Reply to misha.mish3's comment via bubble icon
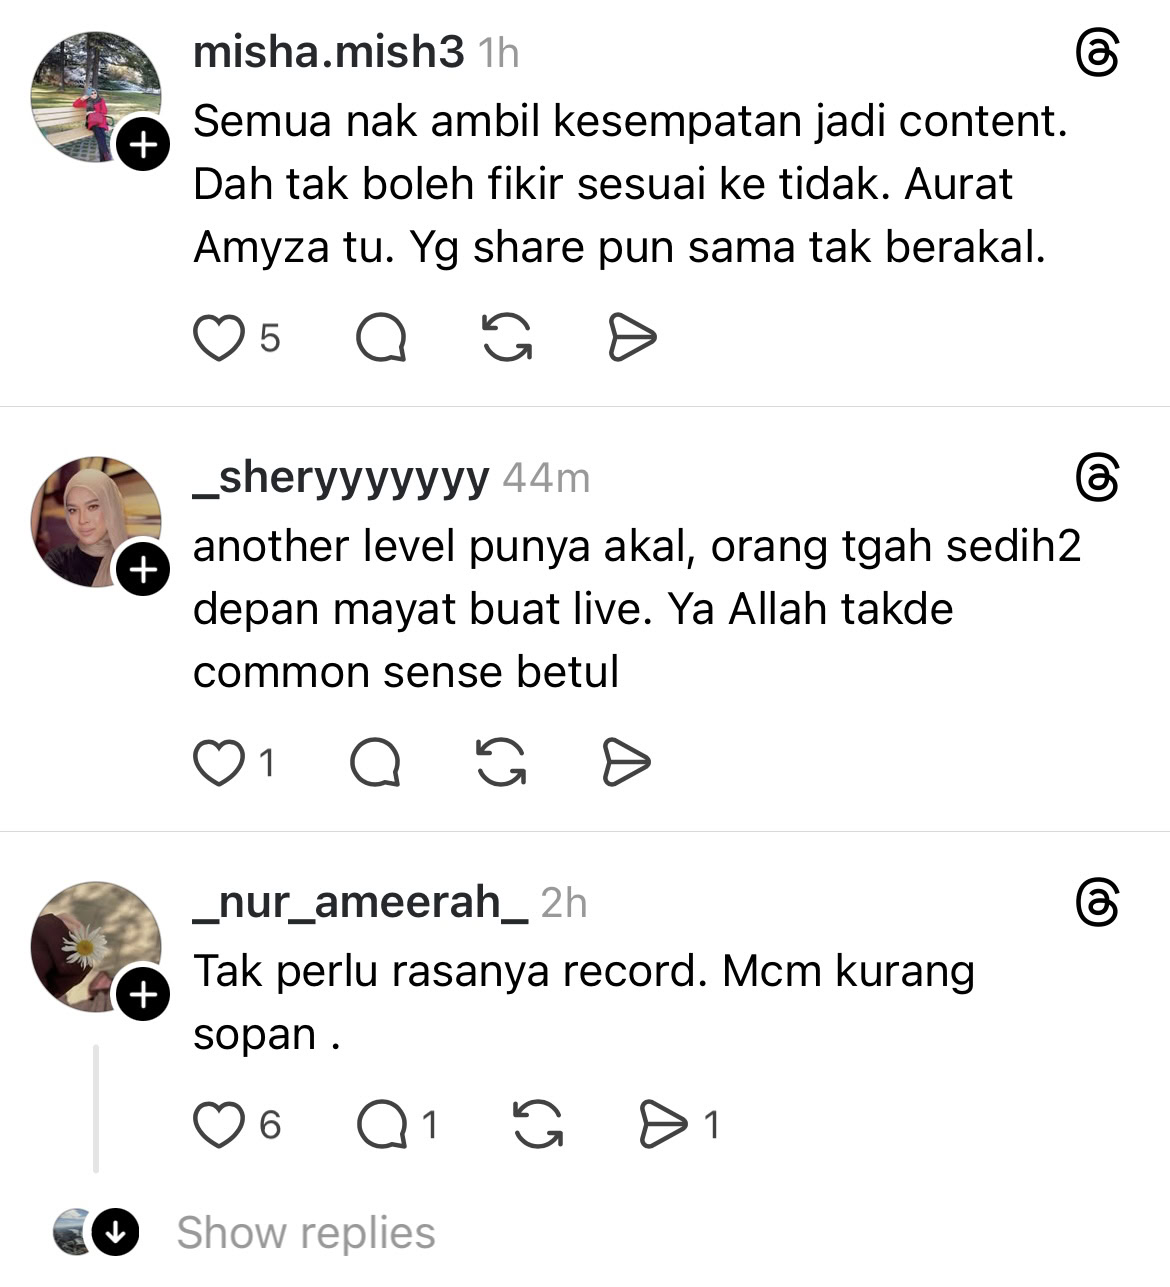The width and height of the screenshot is (1170, 1287). 381,338
